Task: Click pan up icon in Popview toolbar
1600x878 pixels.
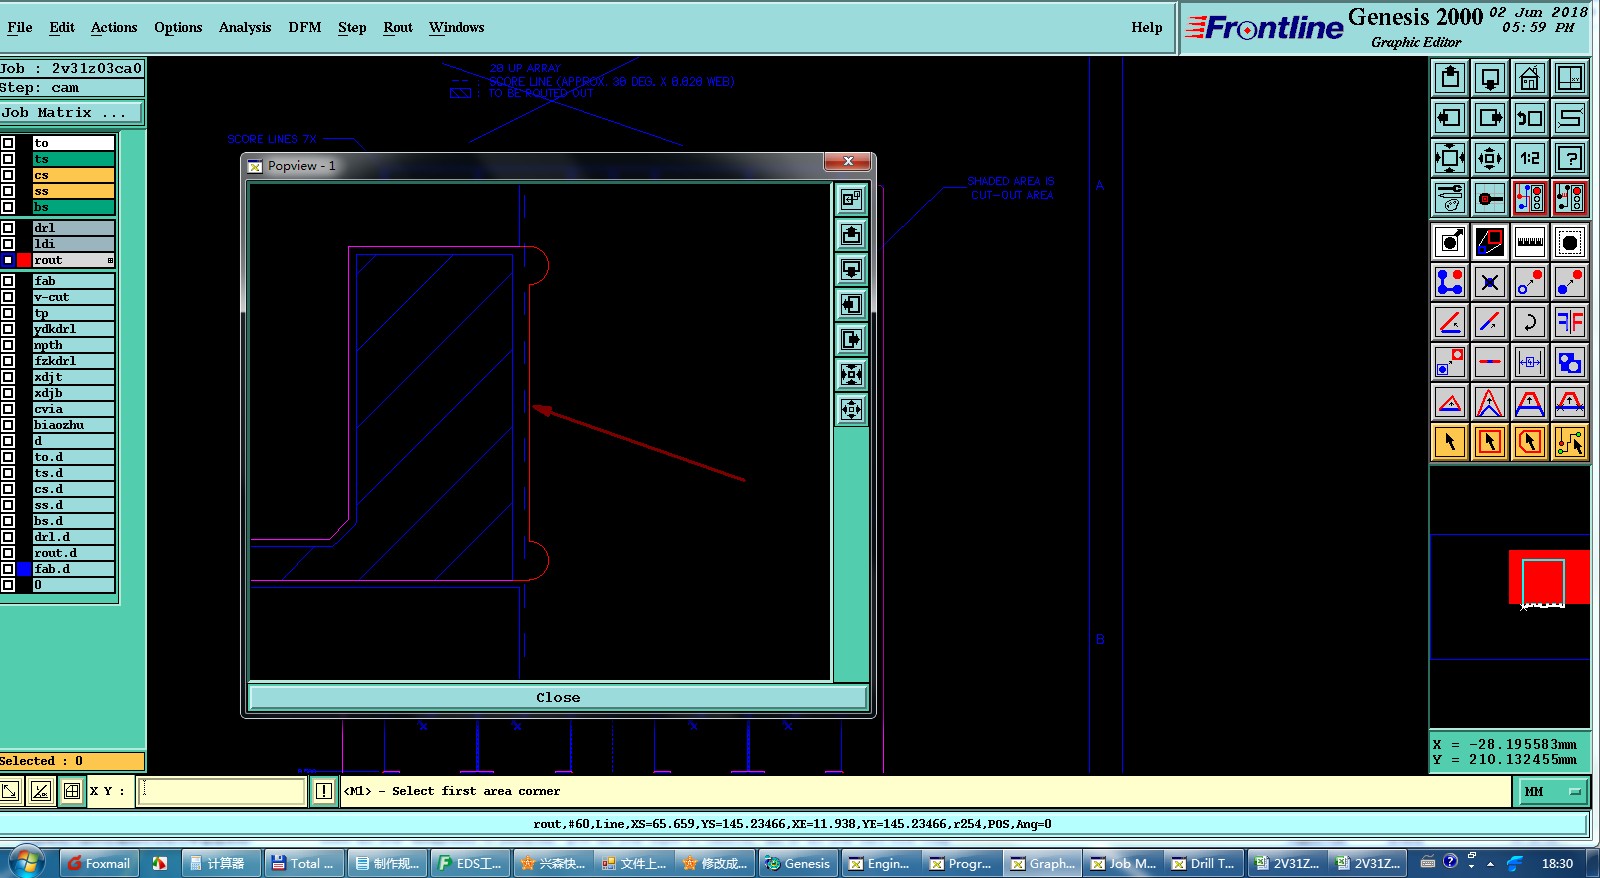Action: pyautogui.click(x=851, y=235)
